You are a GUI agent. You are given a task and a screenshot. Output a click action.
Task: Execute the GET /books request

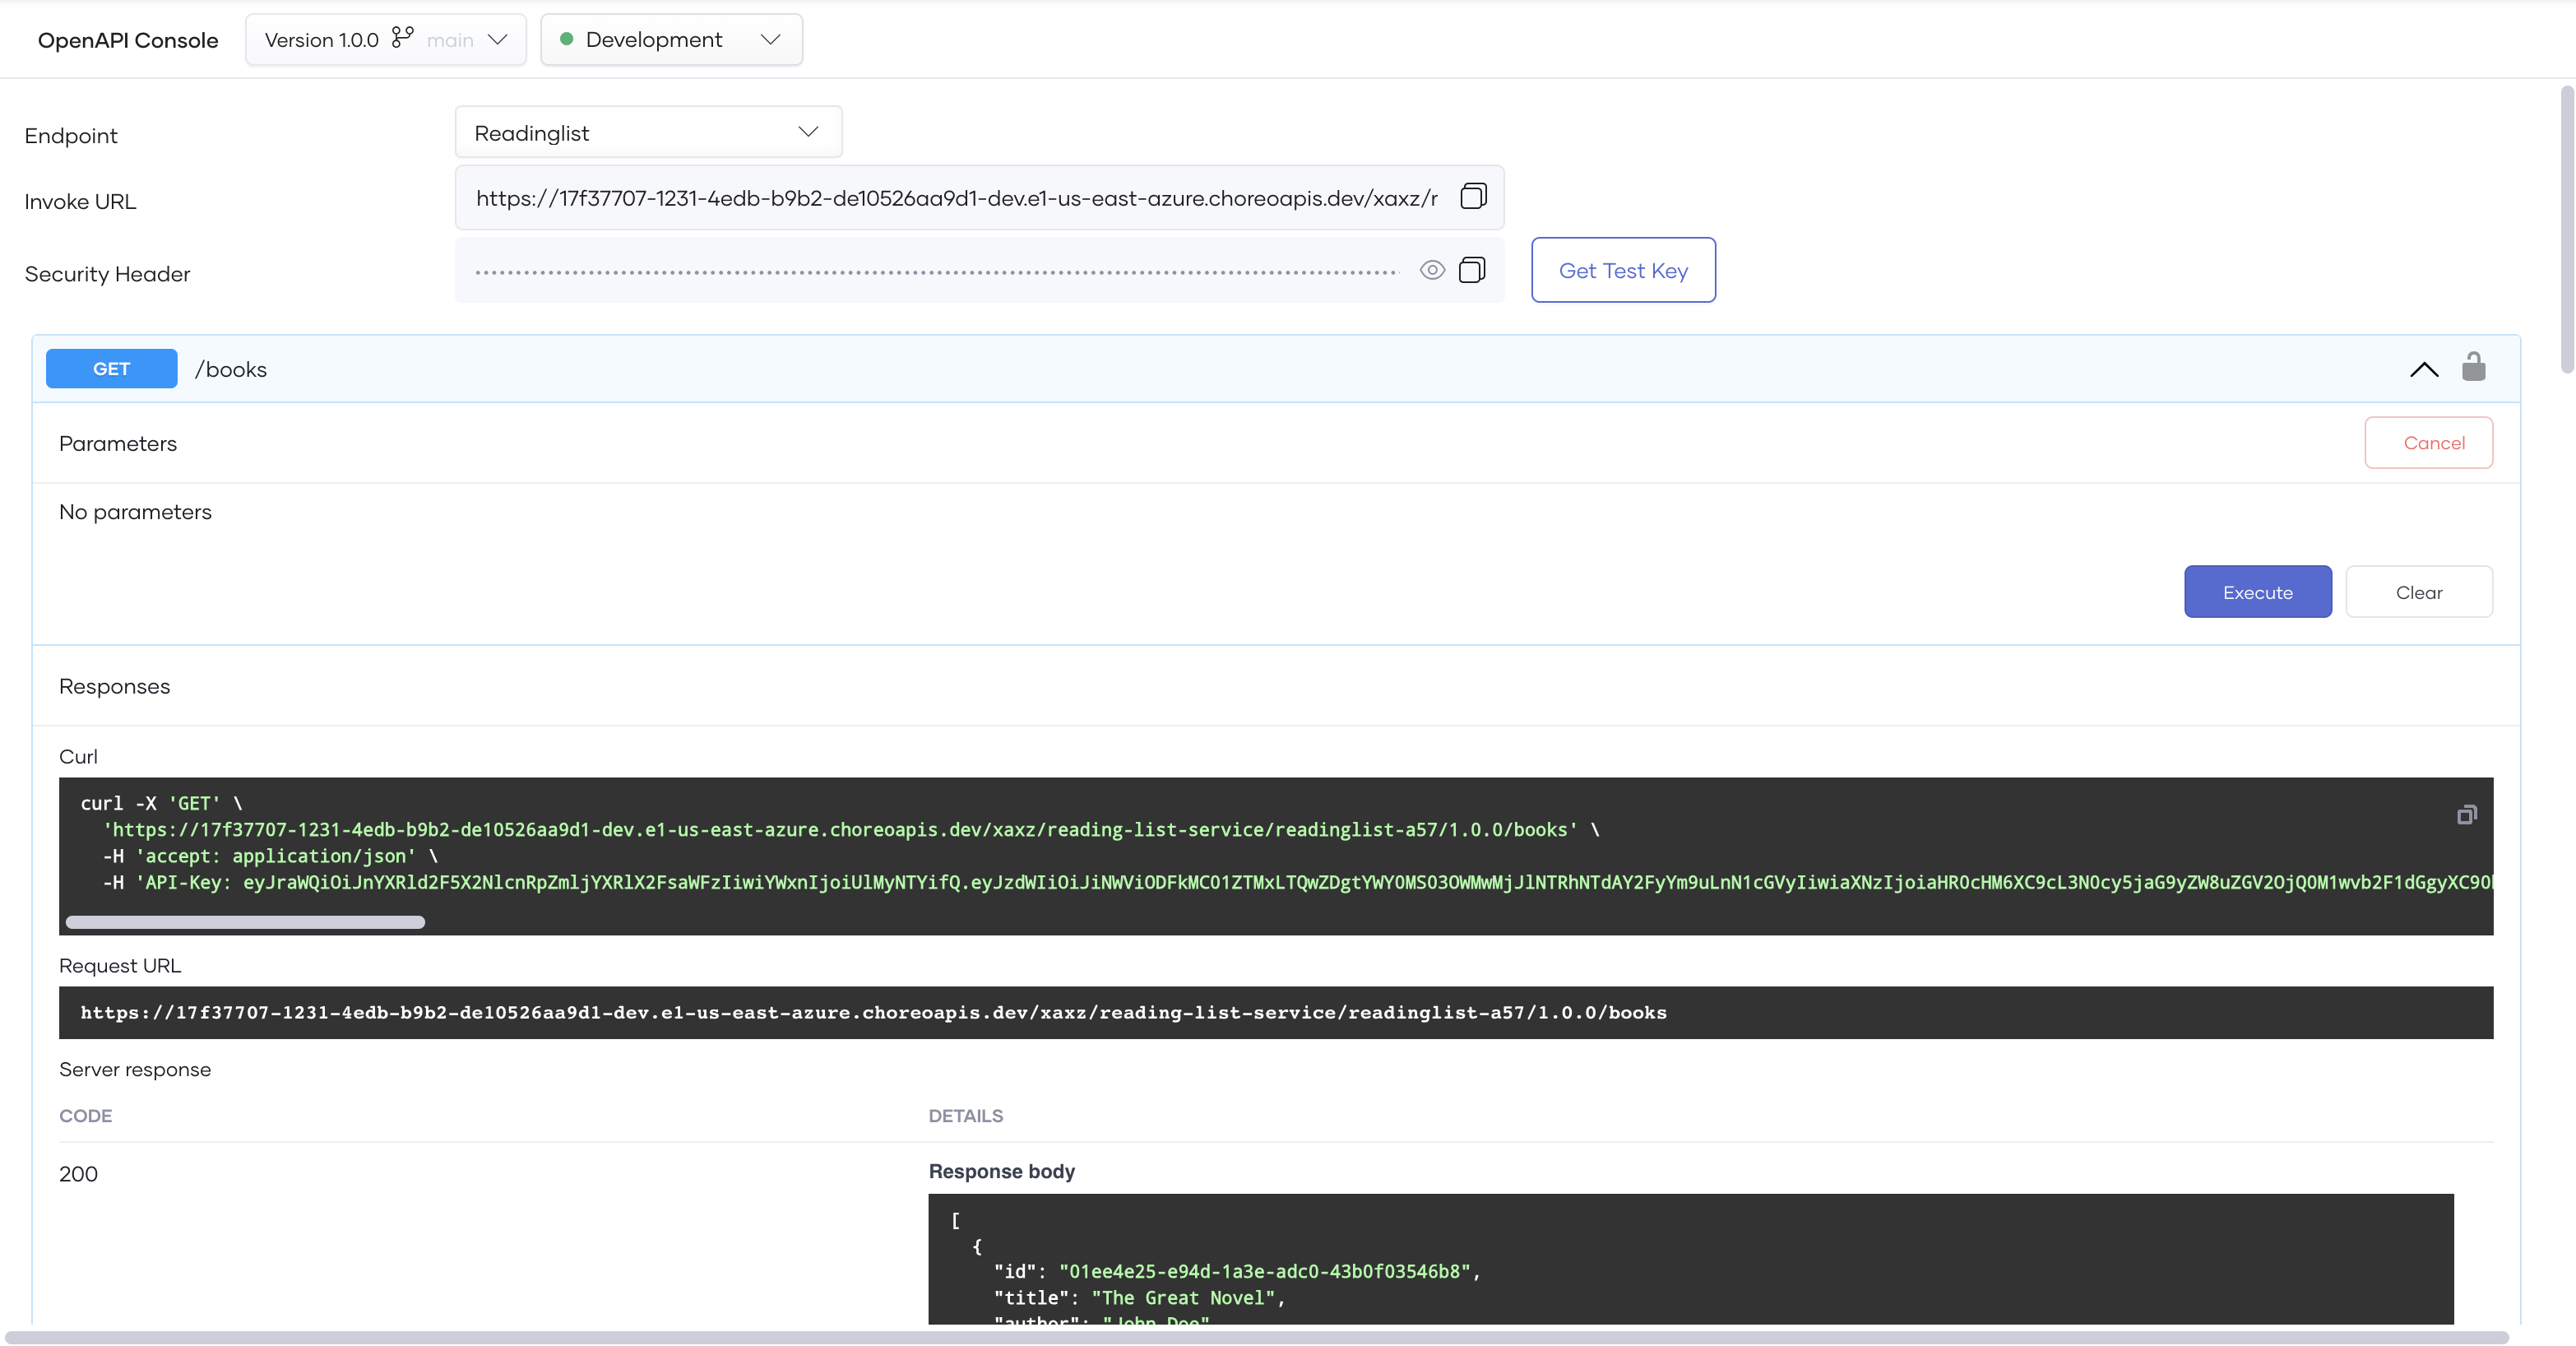2257,592
